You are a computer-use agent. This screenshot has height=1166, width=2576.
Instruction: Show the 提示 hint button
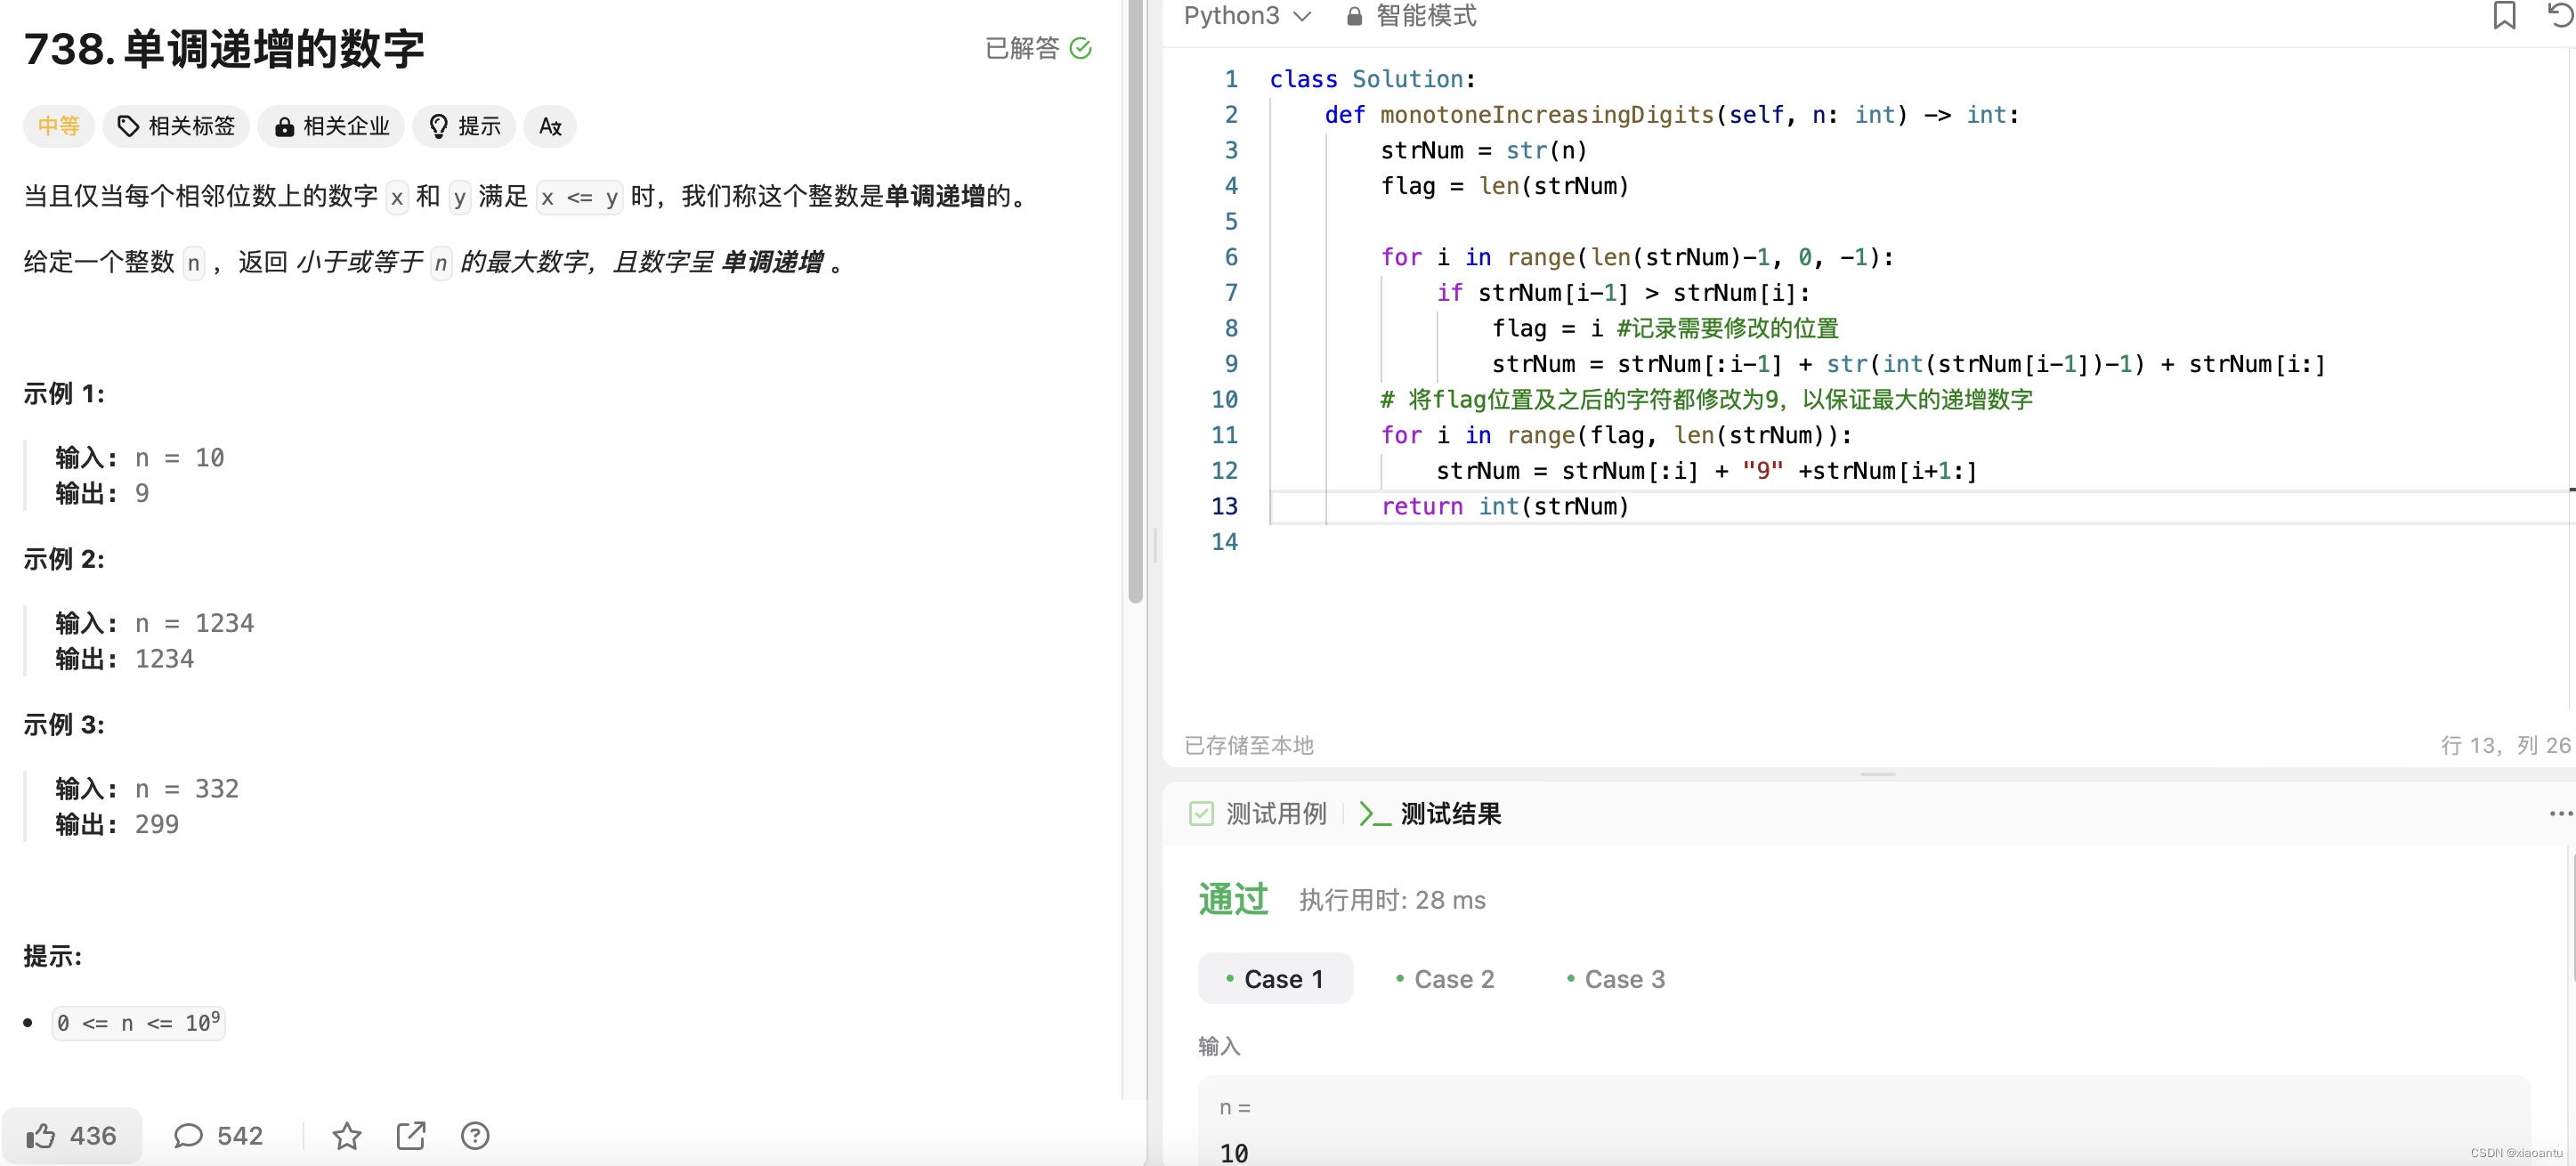click(x=464, y=126)
